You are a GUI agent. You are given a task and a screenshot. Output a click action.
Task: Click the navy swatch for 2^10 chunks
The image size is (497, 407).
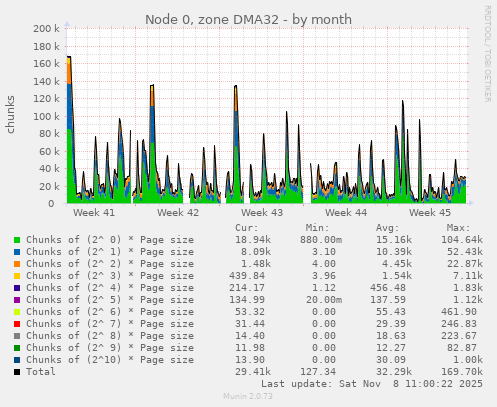point(17,360)
